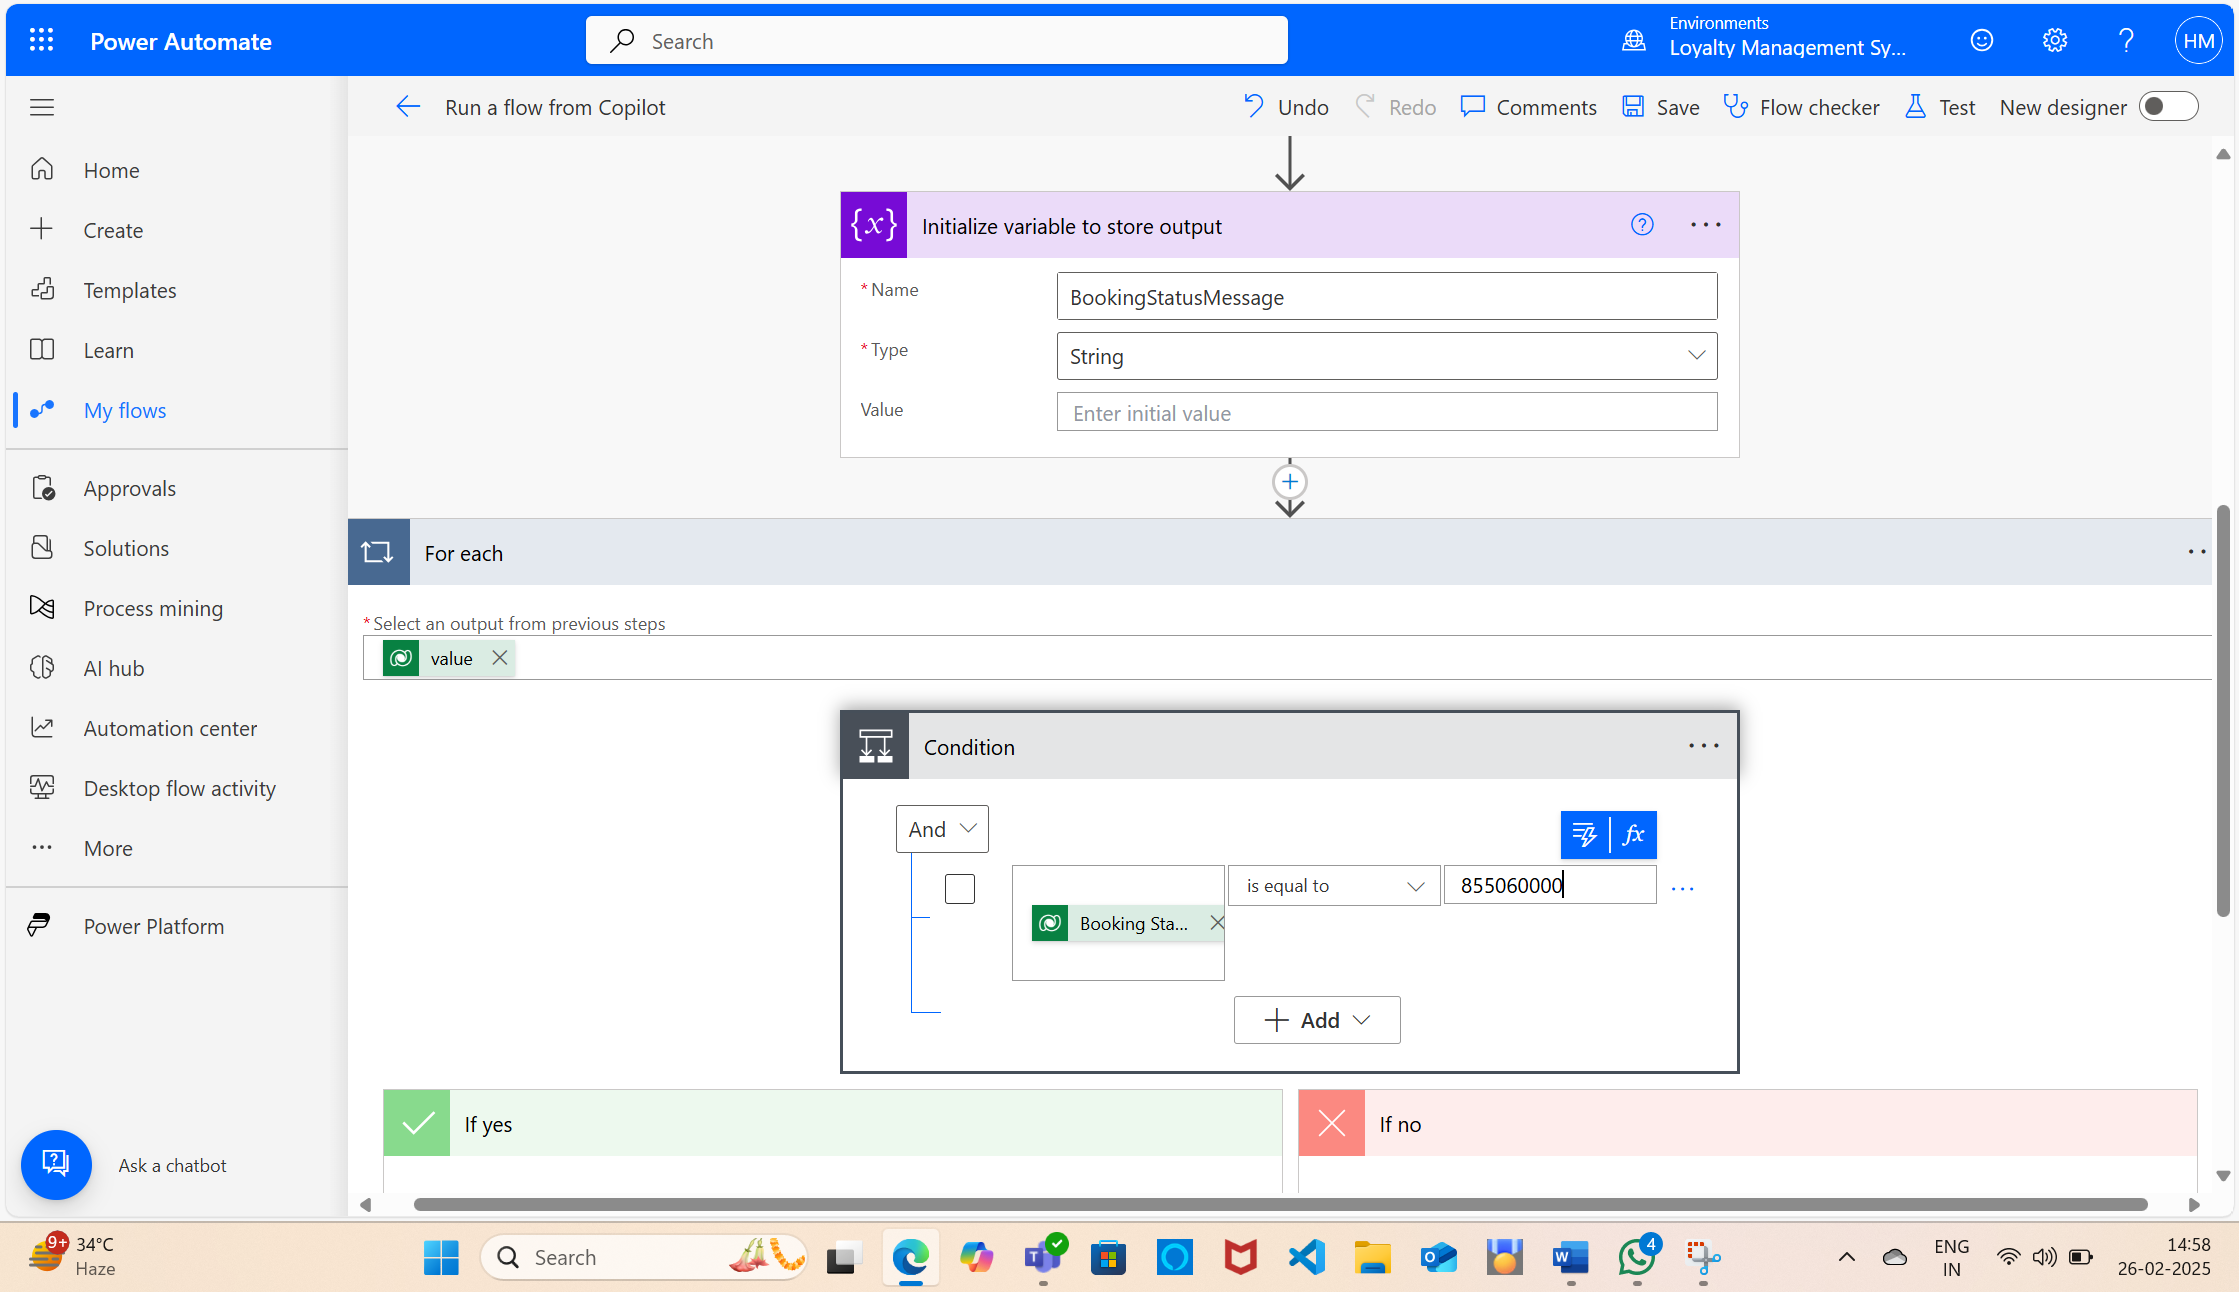2239x1292 pixels.
Task: Click the back arrow beside flow name
Action: coord(408,107)
